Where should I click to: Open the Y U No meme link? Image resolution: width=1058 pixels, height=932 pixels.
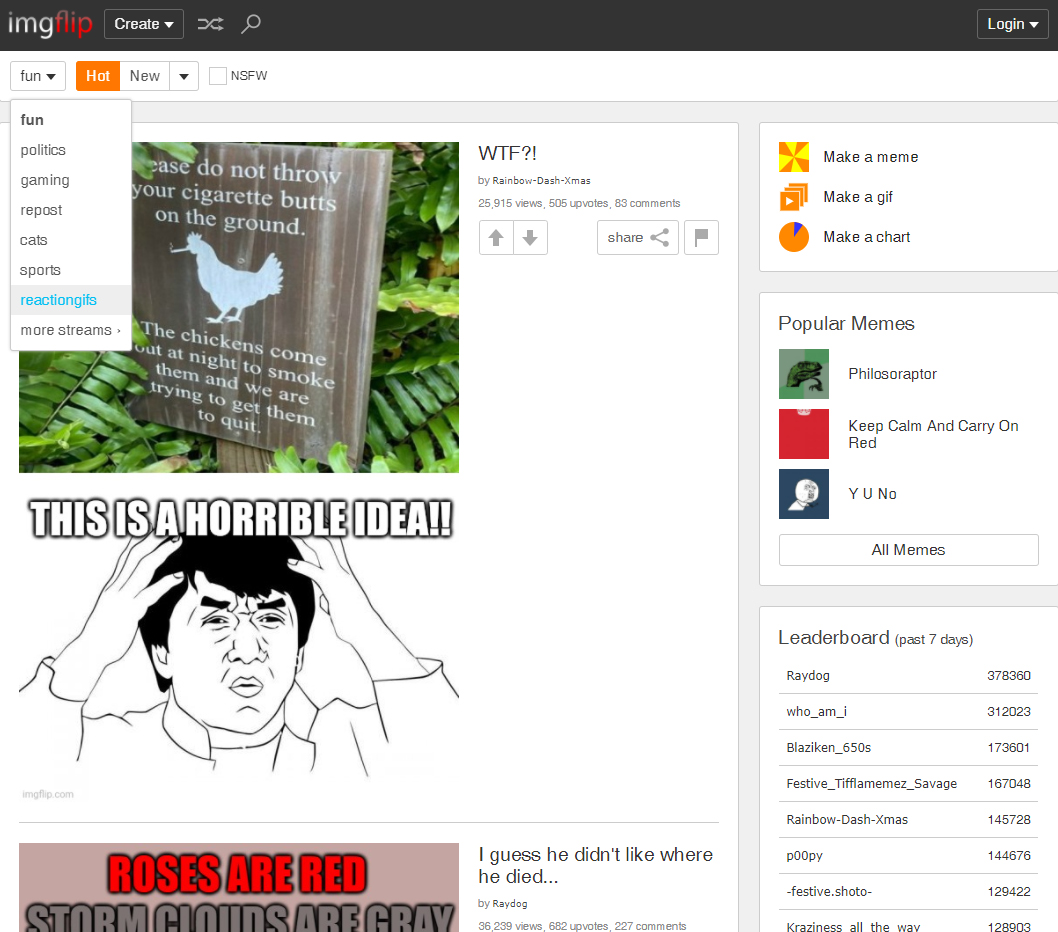click(x=872, y=494)
